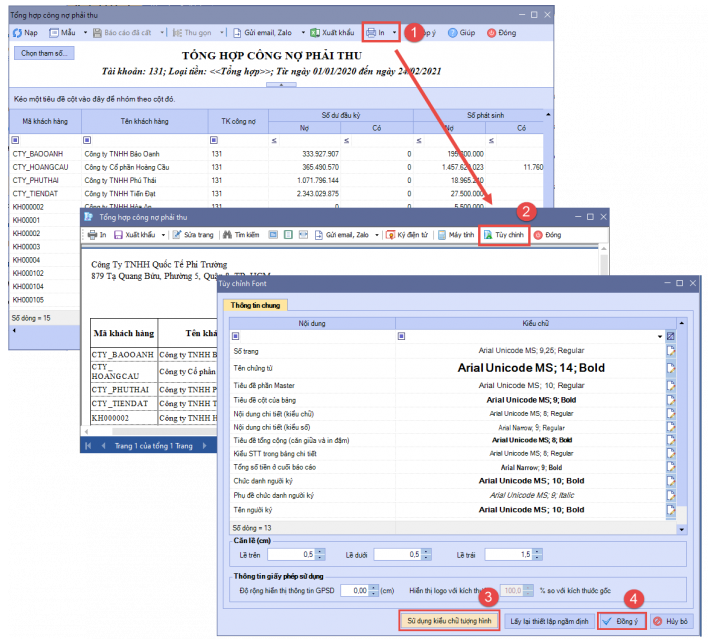Click Tìm kiếm search in preview toolbar

point(239,234)
